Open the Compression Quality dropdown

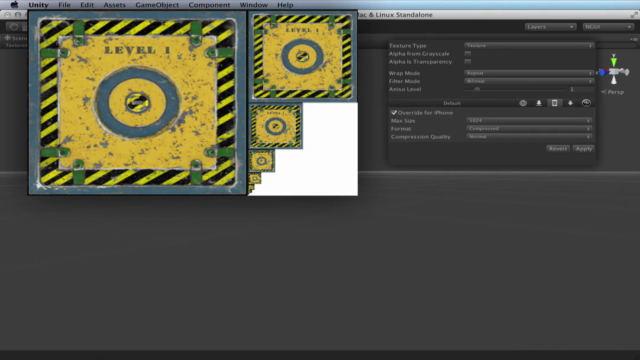click(529, 137)
